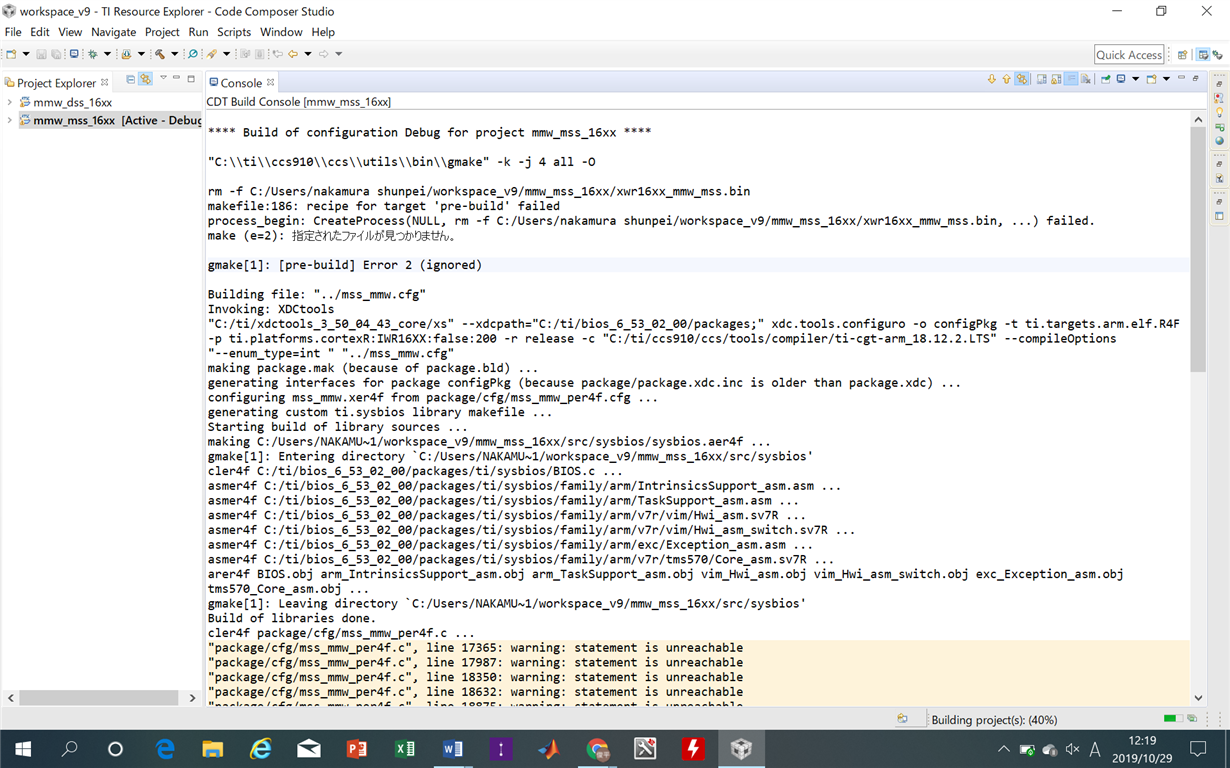This screenshot has width=1230, height=768.
Task: Go to previous error in console
Action: click(1006, 79)
